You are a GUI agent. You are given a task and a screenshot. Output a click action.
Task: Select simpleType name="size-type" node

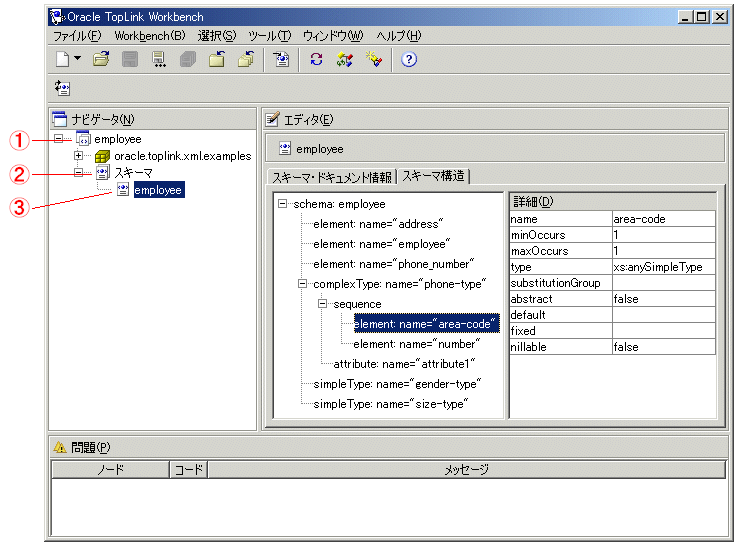(391, 404)
